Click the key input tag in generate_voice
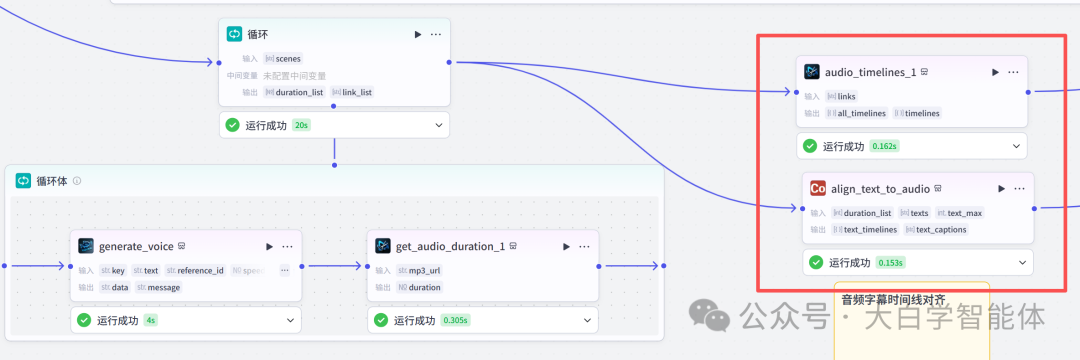This screenshot has height=360, width=1080. click(114, 271)
